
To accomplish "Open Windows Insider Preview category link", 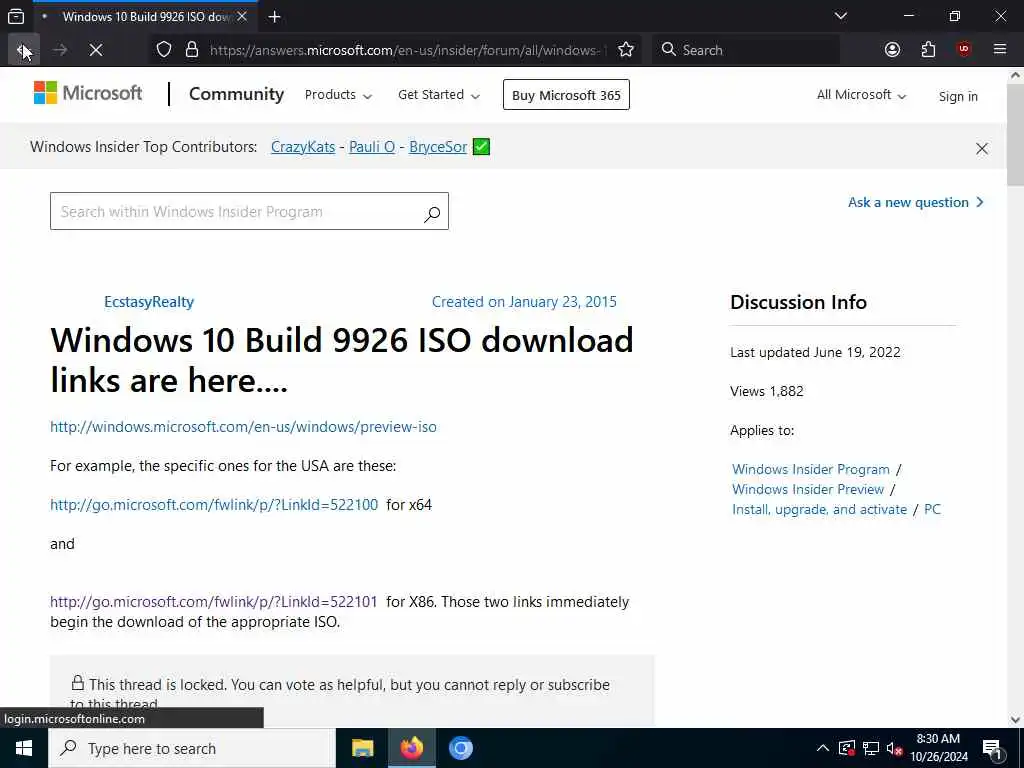I will 808,489.
